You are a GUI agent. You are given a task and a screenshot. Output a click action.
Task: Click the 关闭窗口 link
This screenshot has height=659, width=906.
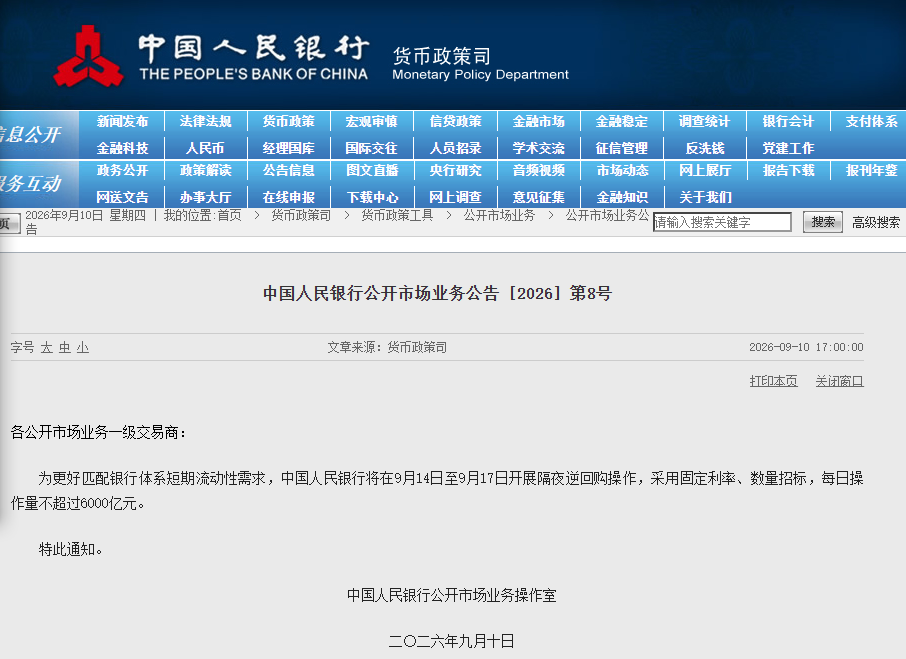[839, 381]
